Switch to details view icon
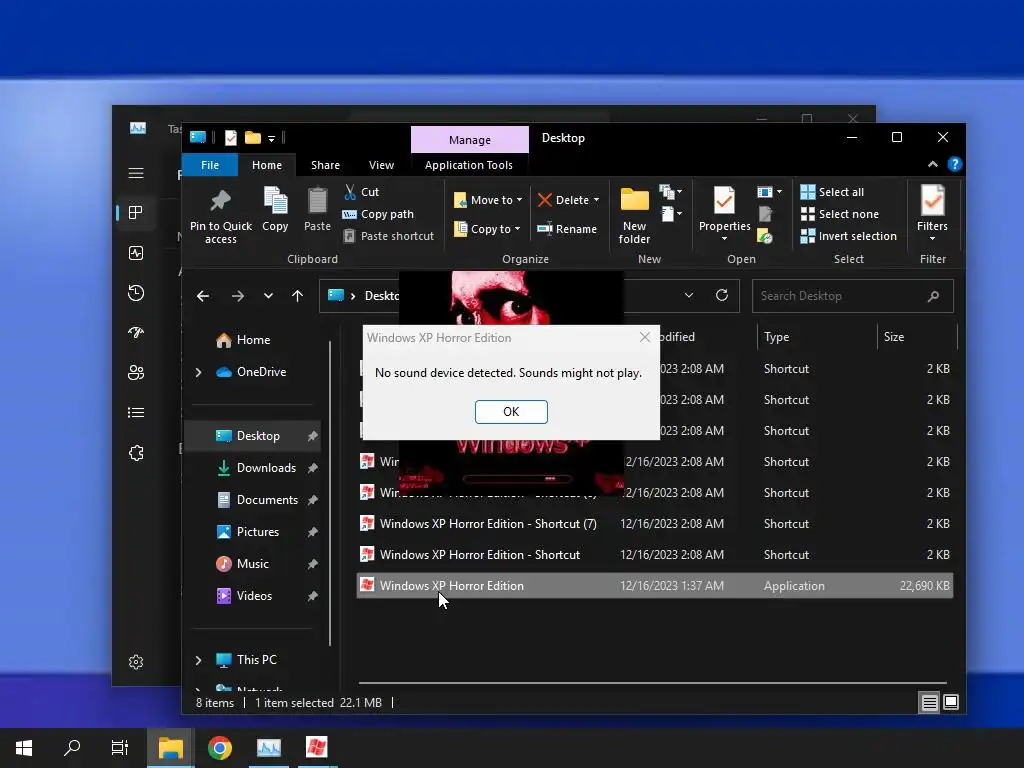Viewport: 1024px width, 768px height. [929, 703]
